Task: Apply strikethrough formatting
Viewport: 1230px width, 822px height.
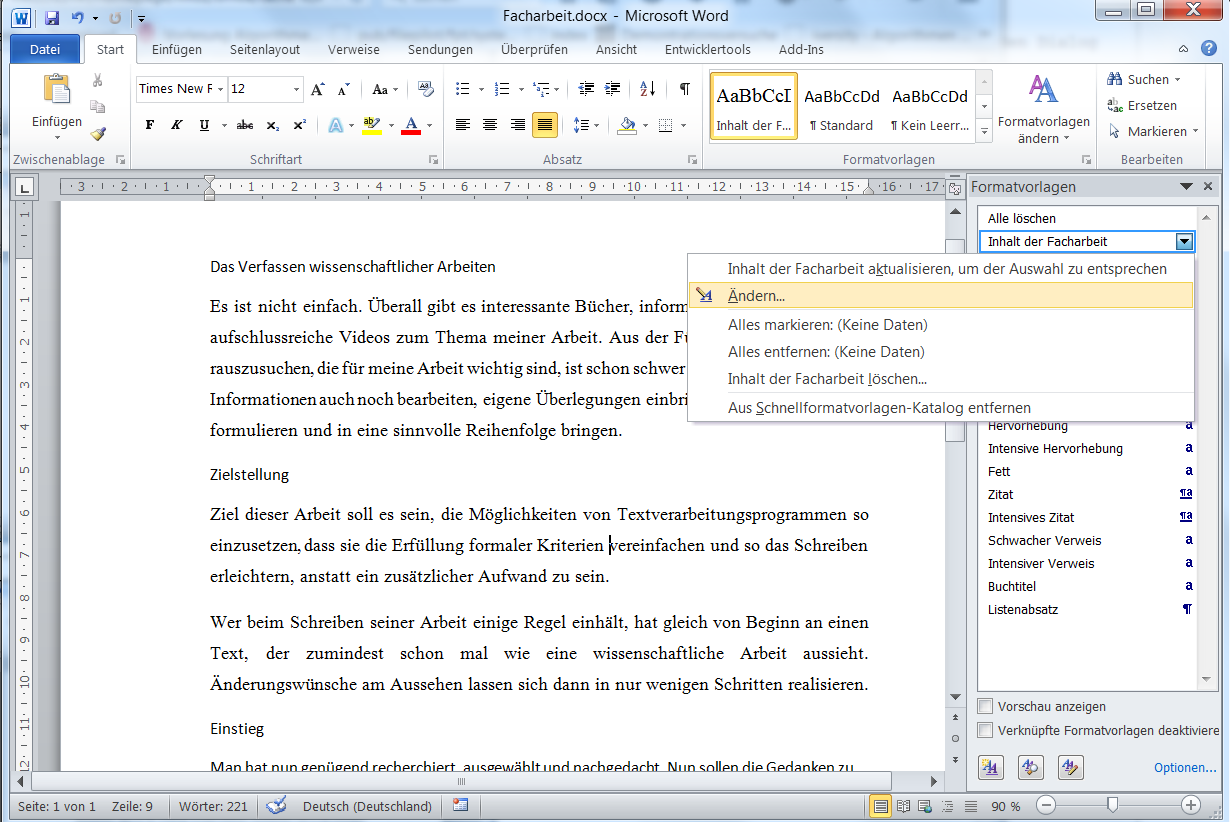Action: (245, 125)
